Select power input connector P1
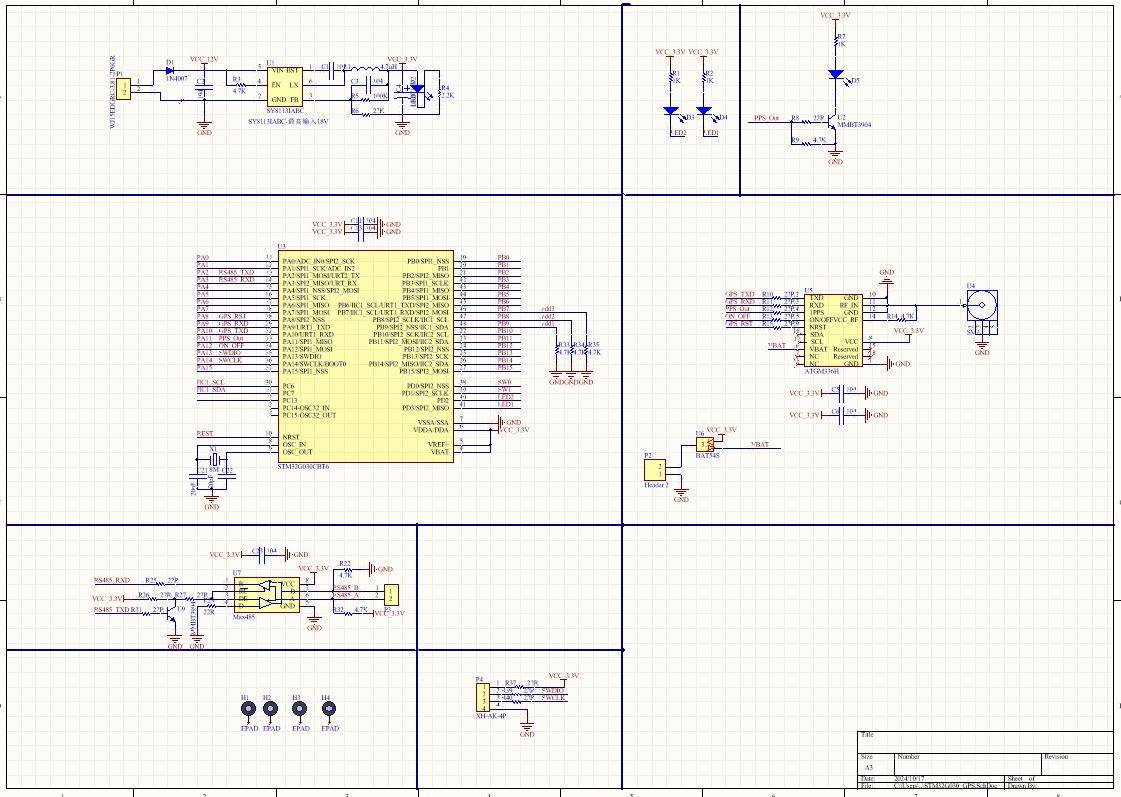 pyautogui.click(x=124, y=89)
